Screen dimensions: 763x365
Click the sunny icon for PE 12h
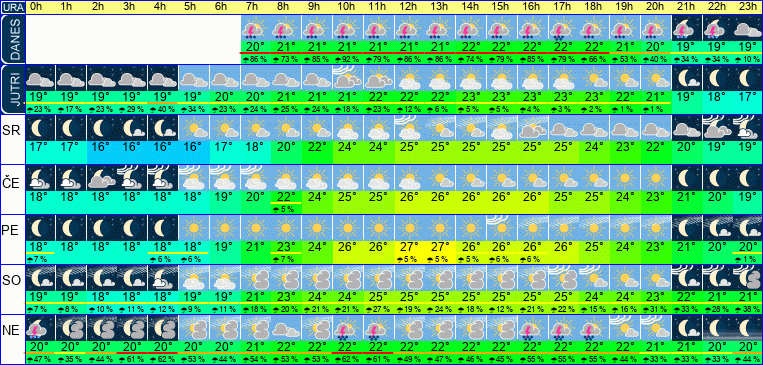pos(408,228)
